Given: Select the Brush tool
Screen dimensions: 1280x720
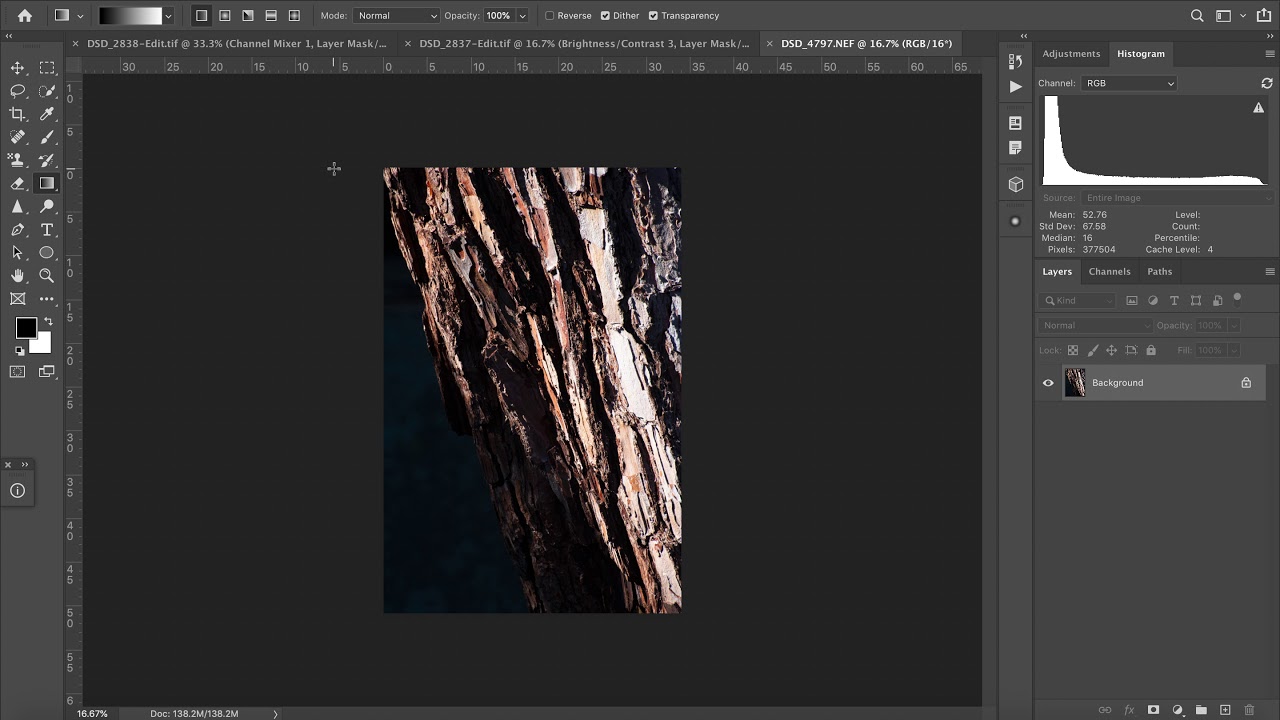Looking at the screenshot, I should point(47,137).
